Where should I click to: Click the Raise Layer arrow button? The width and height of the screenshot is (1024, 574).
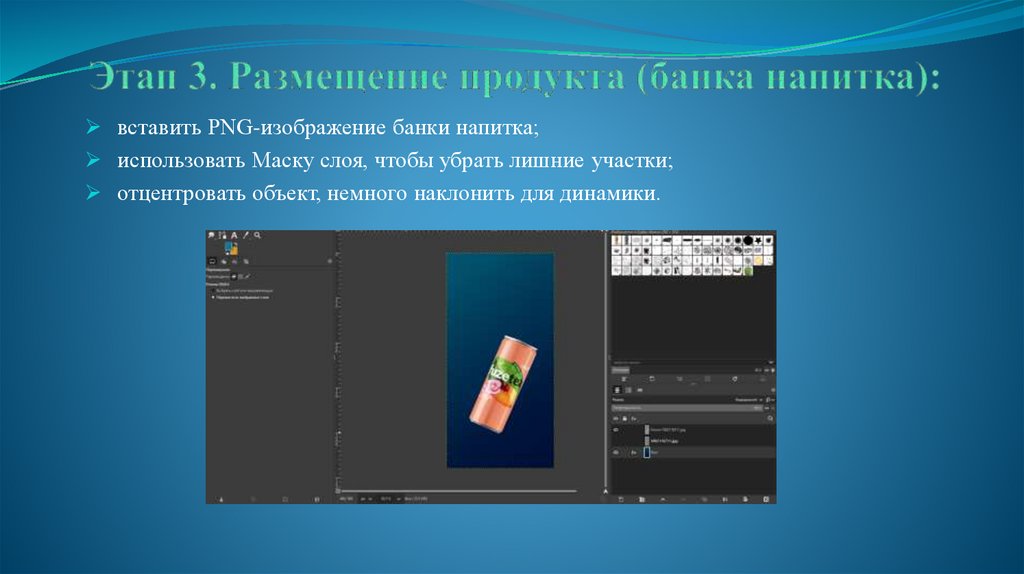(663, 500)
